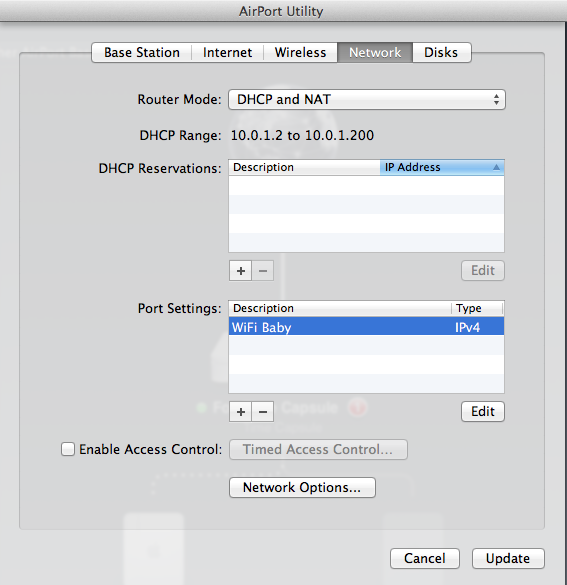The height and width of the screenshot is (585, 567).
Task: Enable Access Control checkbox
Action: 68,449
